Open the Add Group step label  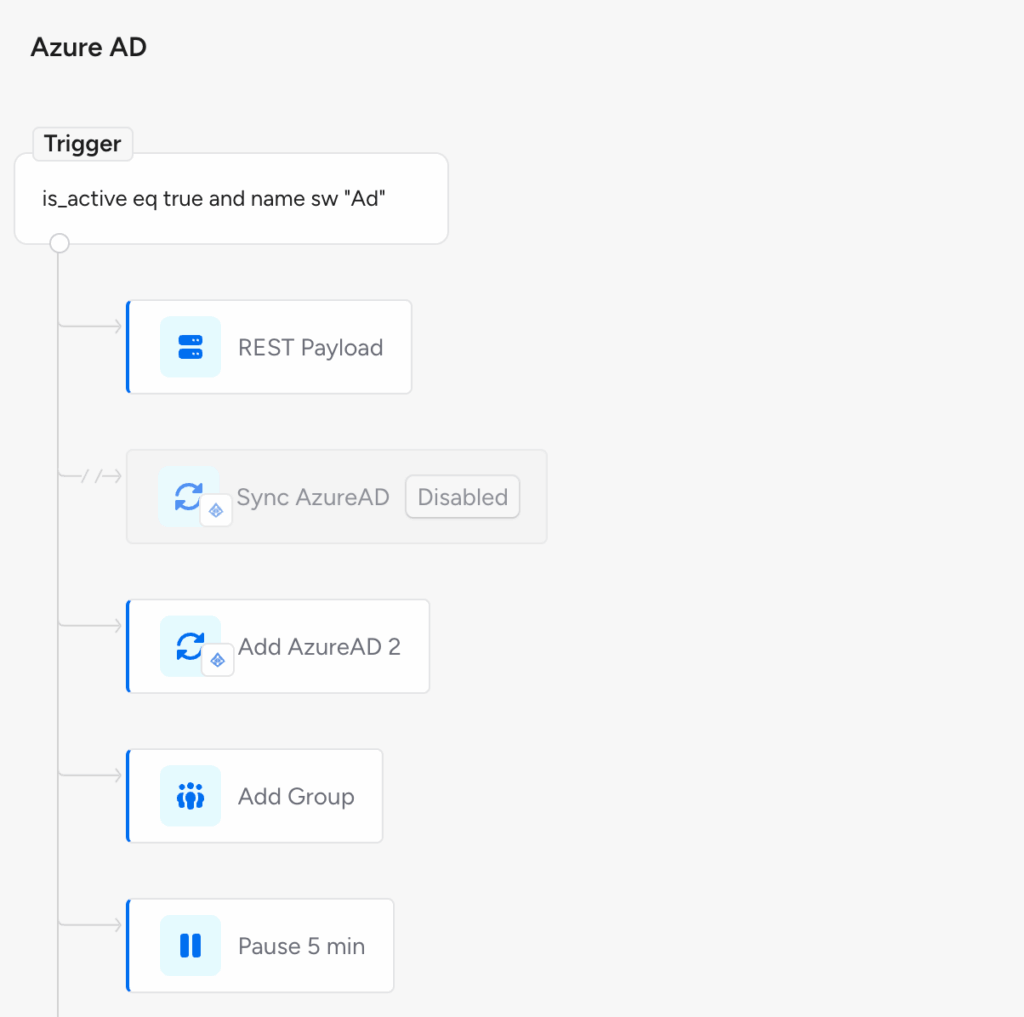(x=296, y=797)
